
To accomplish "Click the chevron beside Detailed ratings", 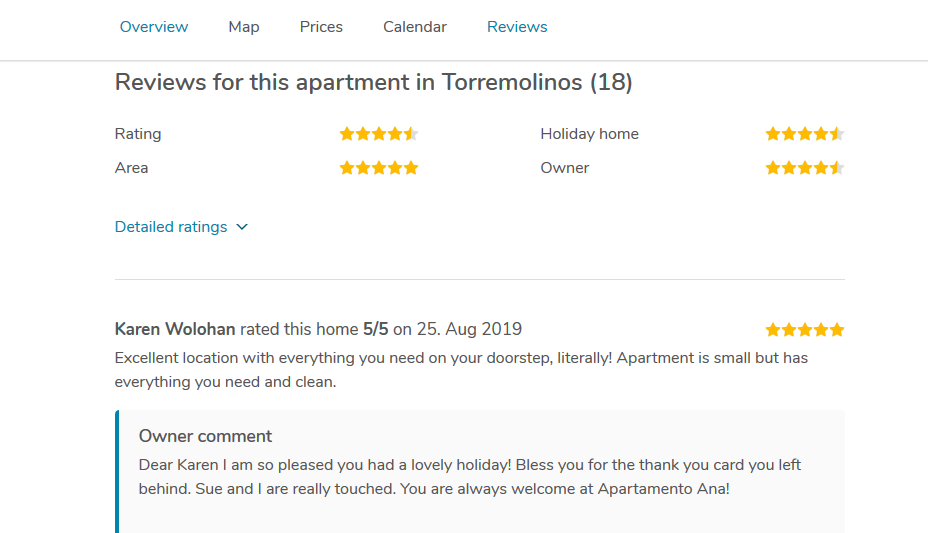I will (x=242, y=227).
